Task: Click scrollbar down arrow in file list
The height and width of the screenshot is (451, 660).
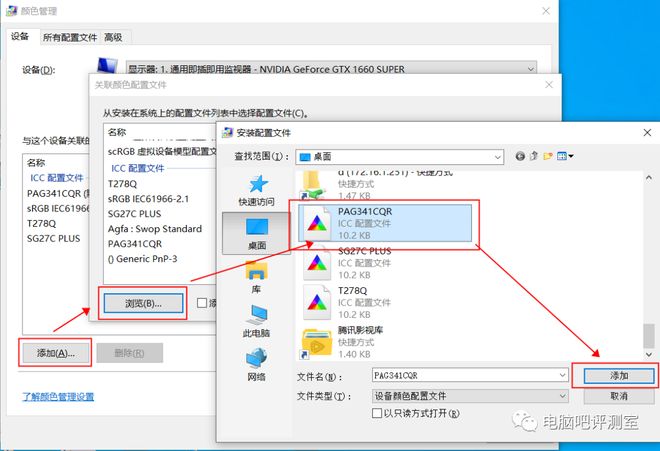Action: click(x=649, y=355)
